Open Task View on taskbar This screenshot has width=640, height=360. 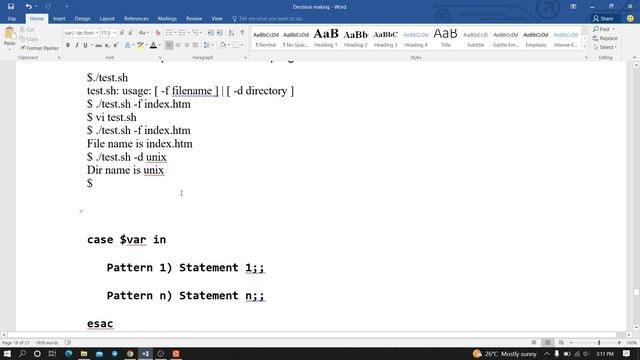pos(52,353)
